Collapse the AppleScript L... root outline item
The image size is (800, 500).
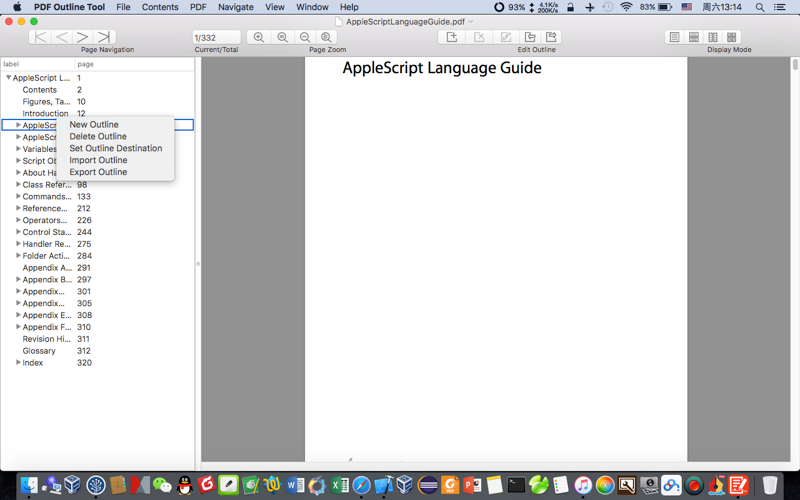tap(8, 78)
